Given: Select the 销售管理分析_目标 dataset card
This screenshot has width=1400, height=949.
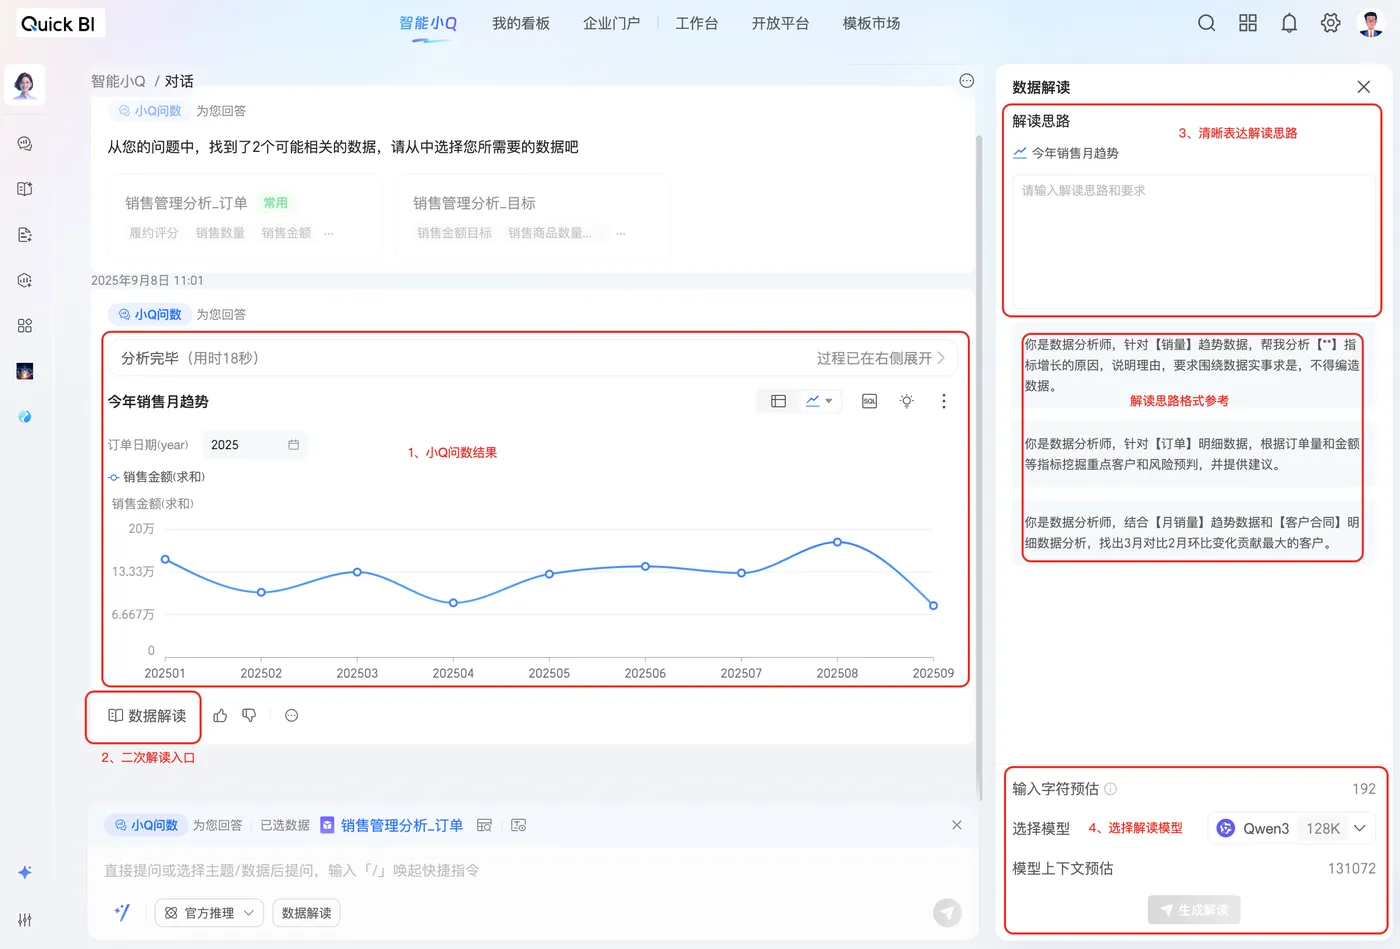Looking at the screenshot, I should pos(531,218).
